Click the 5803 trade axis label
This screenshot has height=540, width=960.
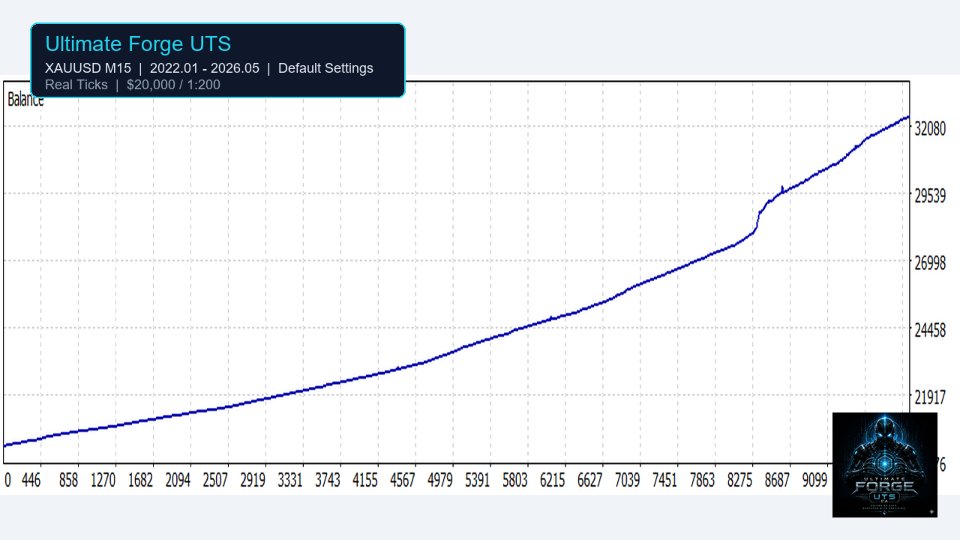click(x=515, y=480)
